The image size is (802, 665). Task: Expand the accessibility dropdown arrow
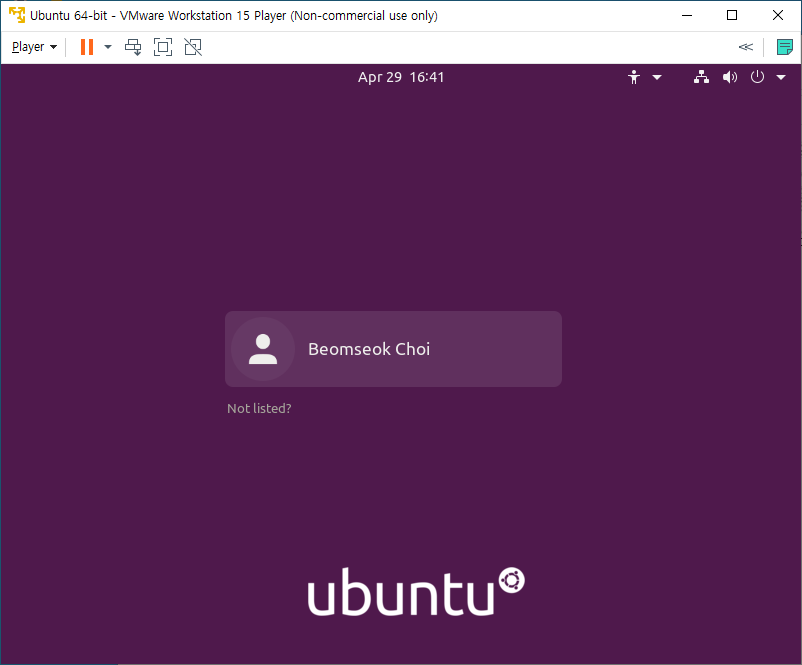657,78
